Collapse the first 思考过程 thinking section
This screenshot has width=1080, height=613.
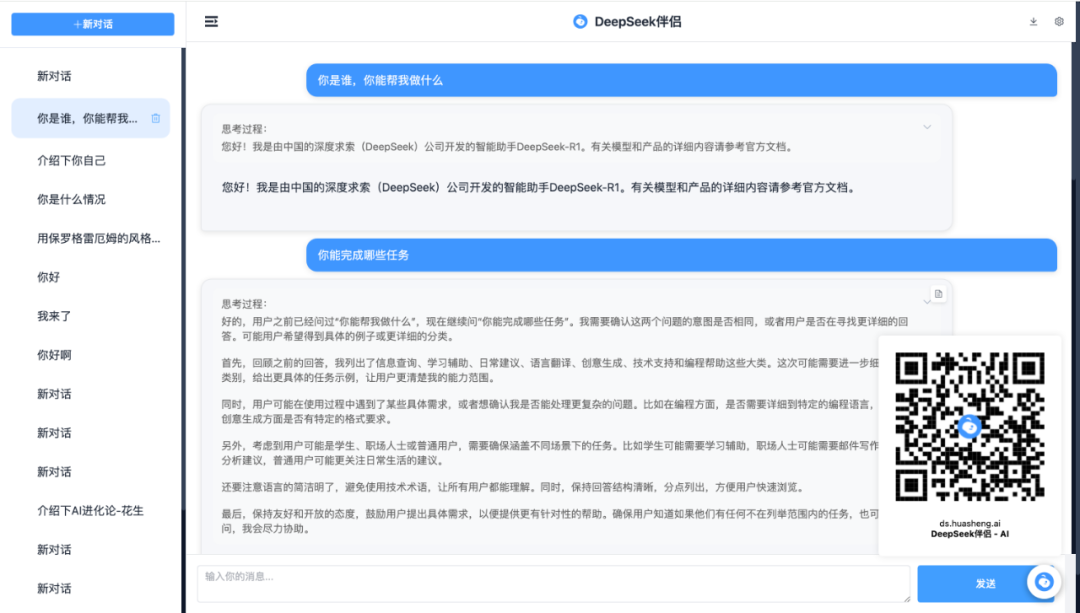pos(927,127)
